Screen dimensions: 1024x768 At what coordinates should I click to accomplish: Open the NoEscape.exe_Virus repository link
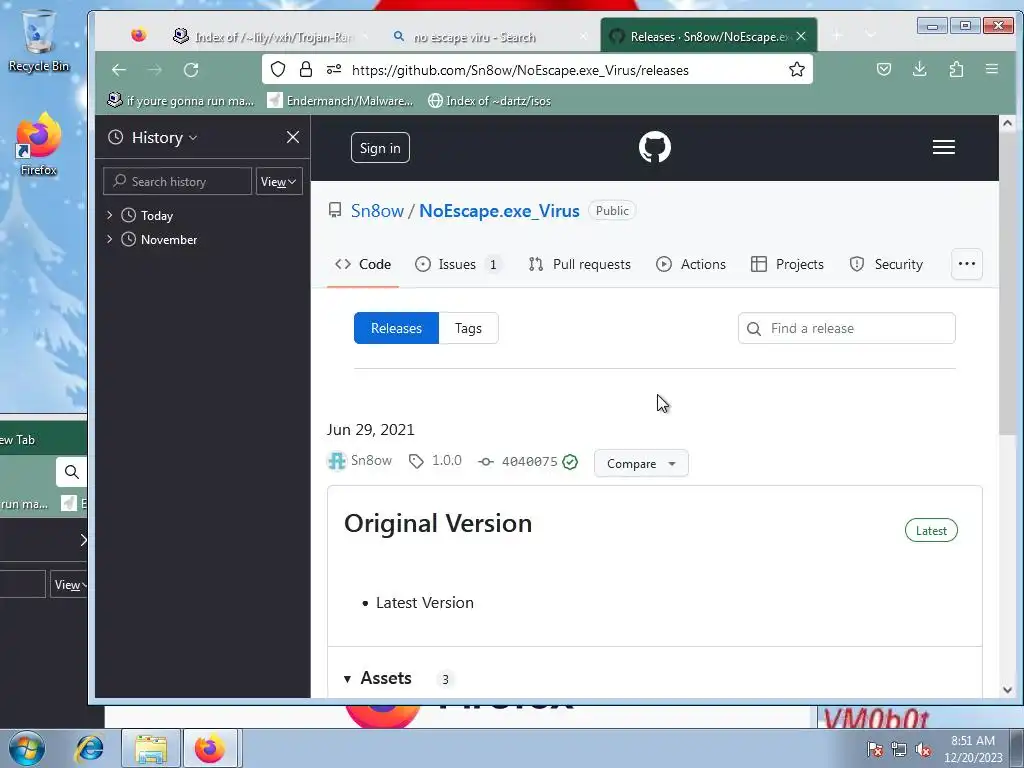[x=499, y=211]
